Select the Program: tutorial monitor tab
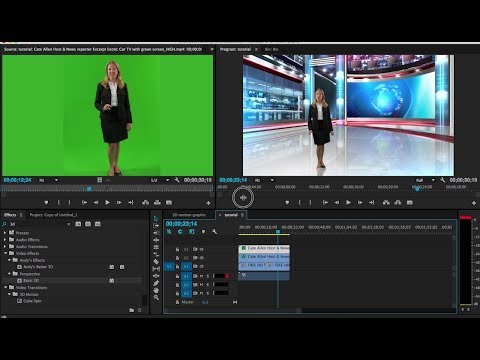 coord(235,49)
